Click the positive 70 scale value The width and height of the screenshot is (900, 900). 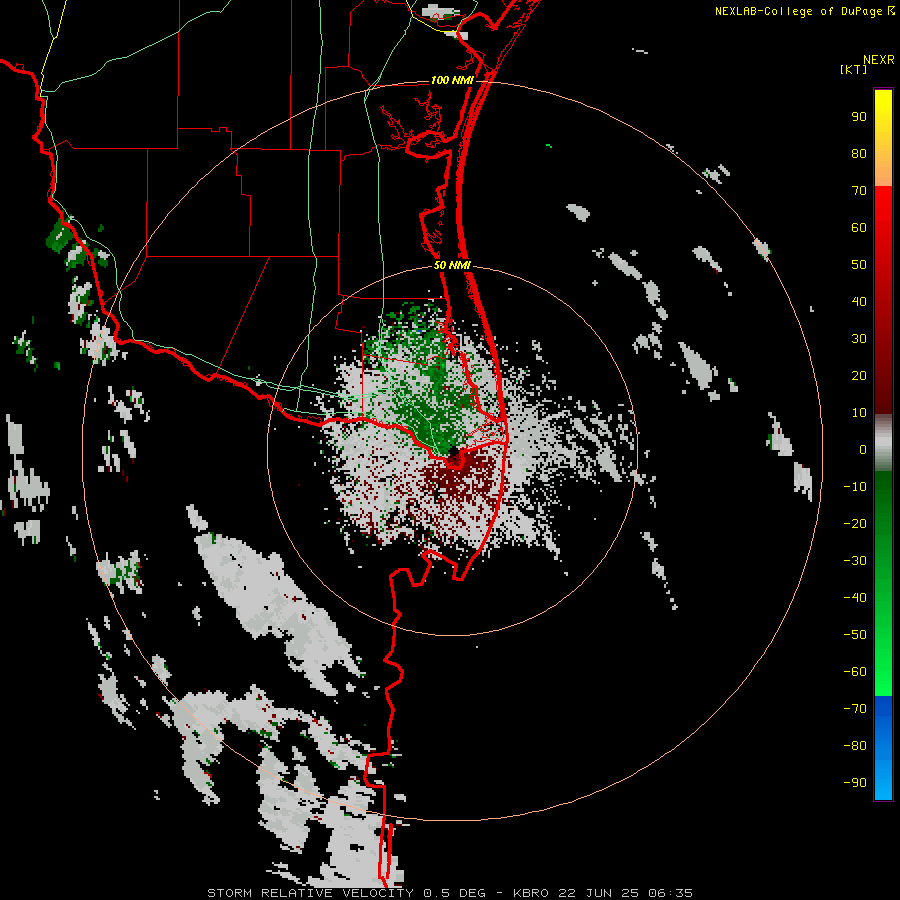click(x=859, y=191)
